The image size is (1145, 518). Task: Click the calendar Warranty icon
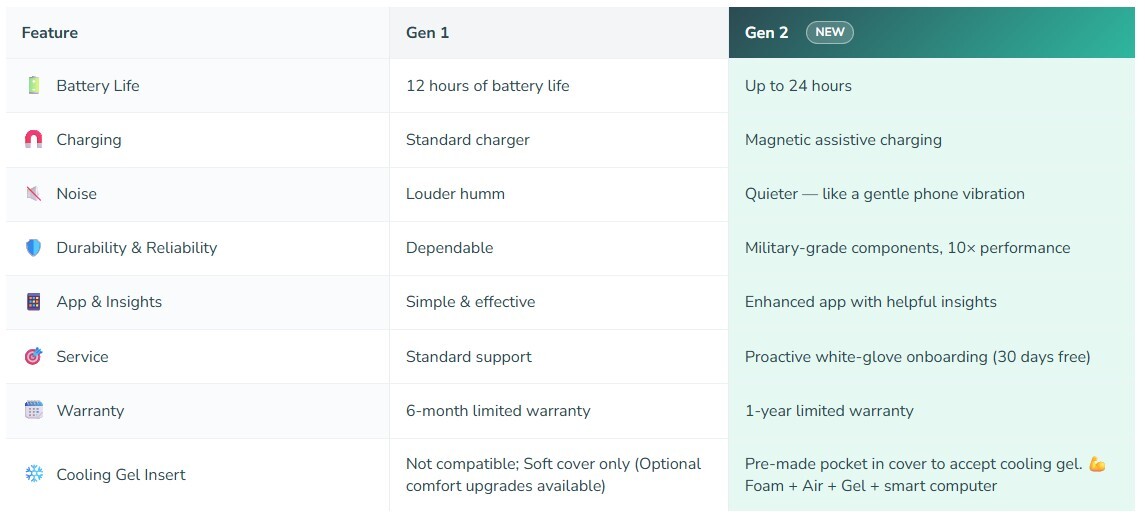(x=34, y=411)
